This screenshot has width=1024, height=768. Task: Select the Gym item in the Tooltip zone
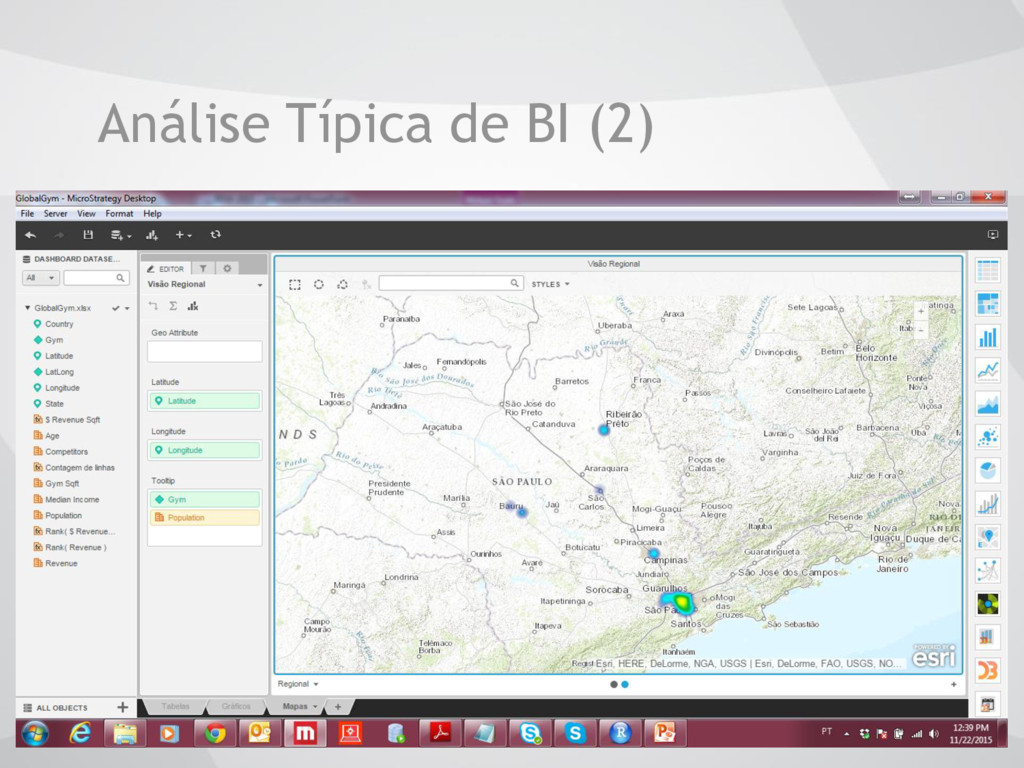click(204, 500)
